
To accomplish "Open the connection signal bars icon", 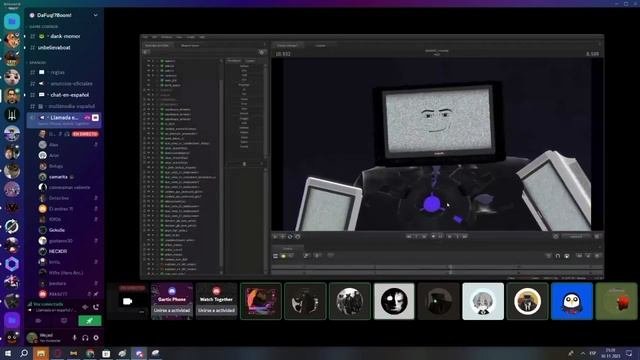I will pyautogui.click(x=30, y=304).
